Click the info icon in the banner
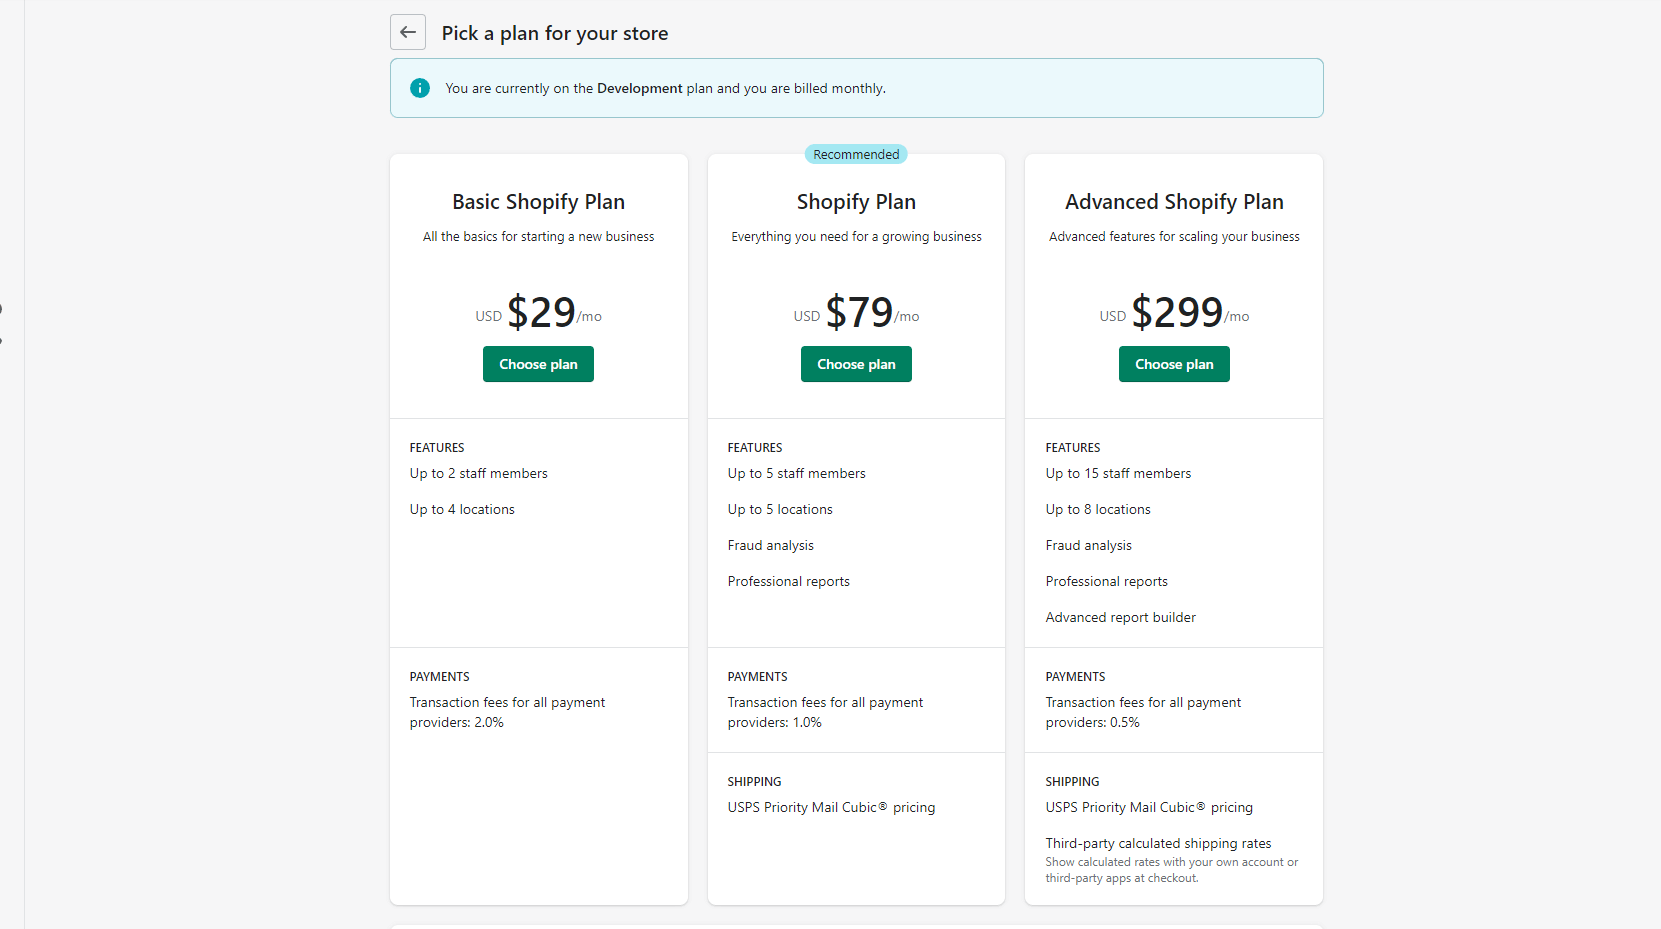 click(420, 88)
